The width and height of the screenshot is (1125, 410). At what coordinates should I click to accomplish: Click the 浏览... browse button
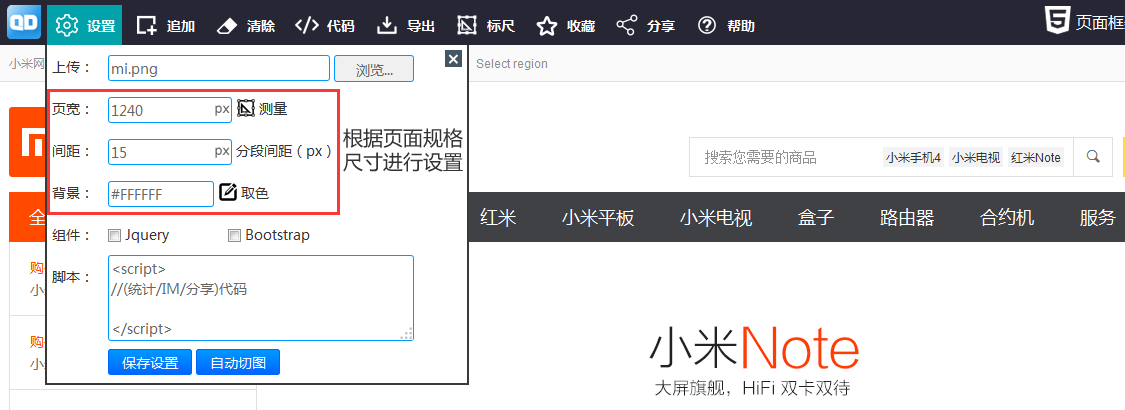(x=374, y=69)
